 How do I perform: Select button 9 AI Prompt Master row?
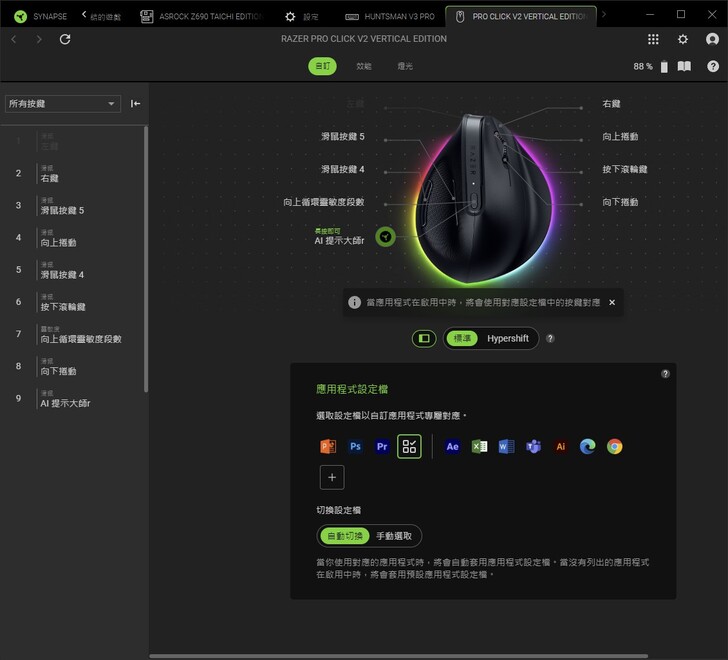click(x=74, y=398)
